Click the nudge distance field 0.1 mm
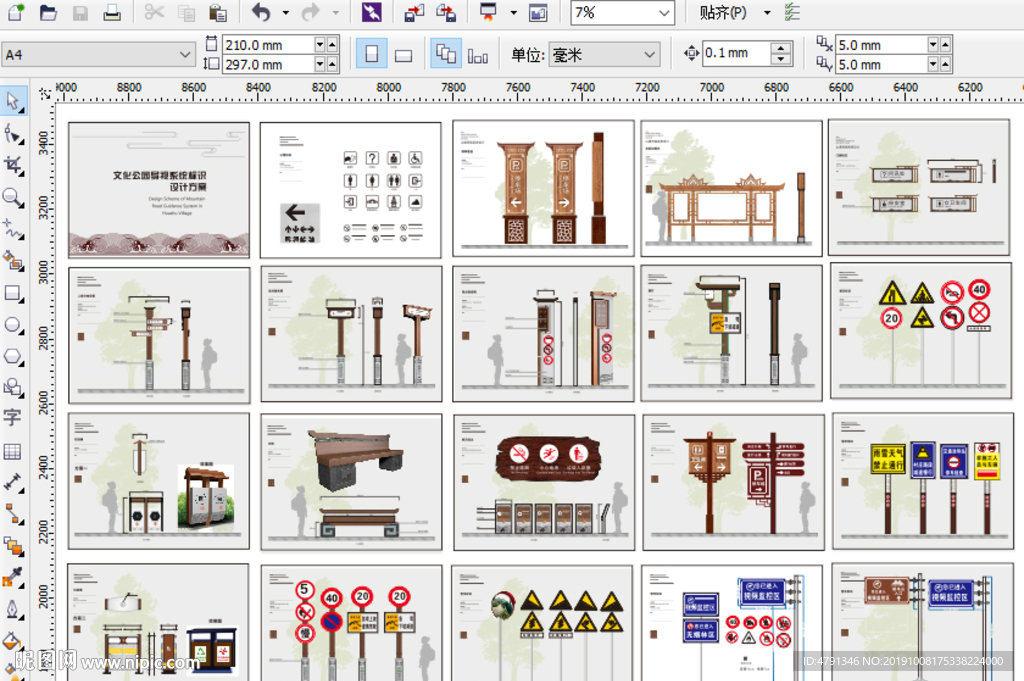1024x681 pixels. (x=737, y=53)
